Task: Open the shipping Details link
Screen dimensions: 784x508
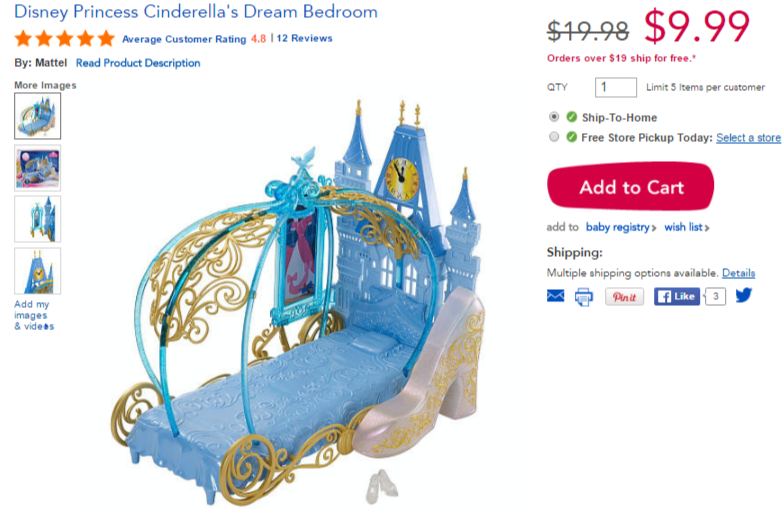Action: pos(738,273)
